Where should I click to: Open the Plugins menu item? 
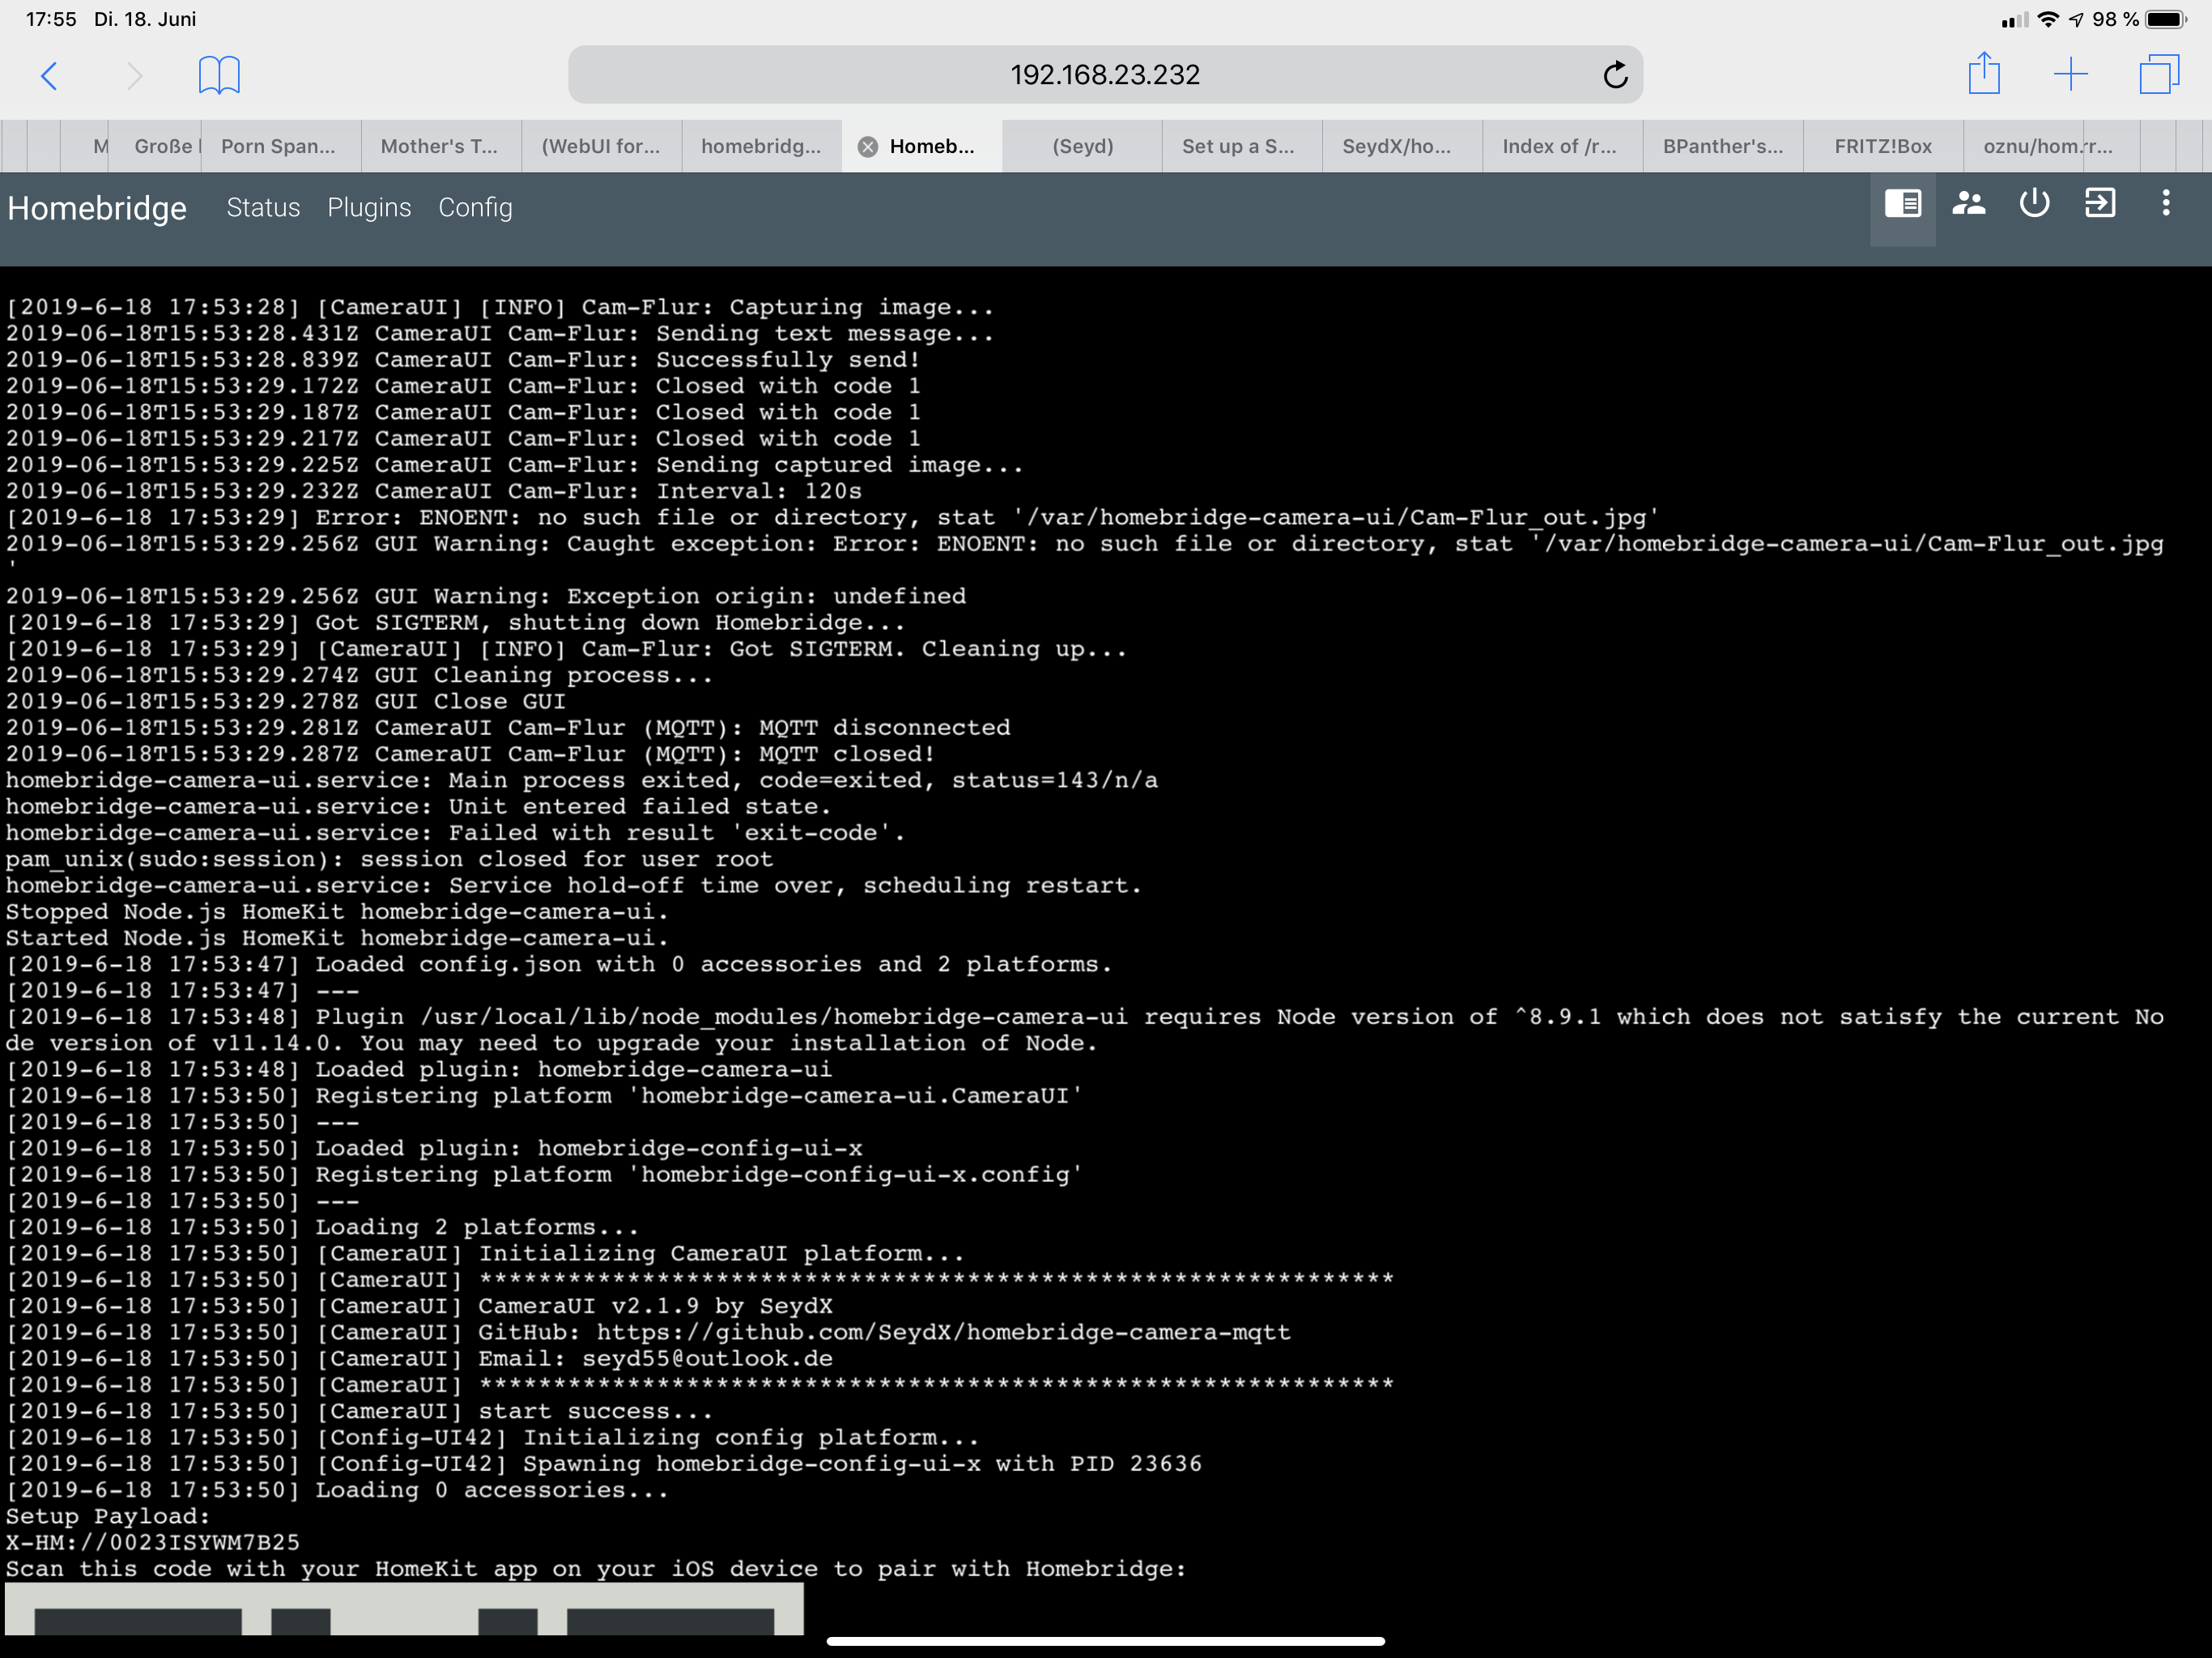[x=369, y=208]
